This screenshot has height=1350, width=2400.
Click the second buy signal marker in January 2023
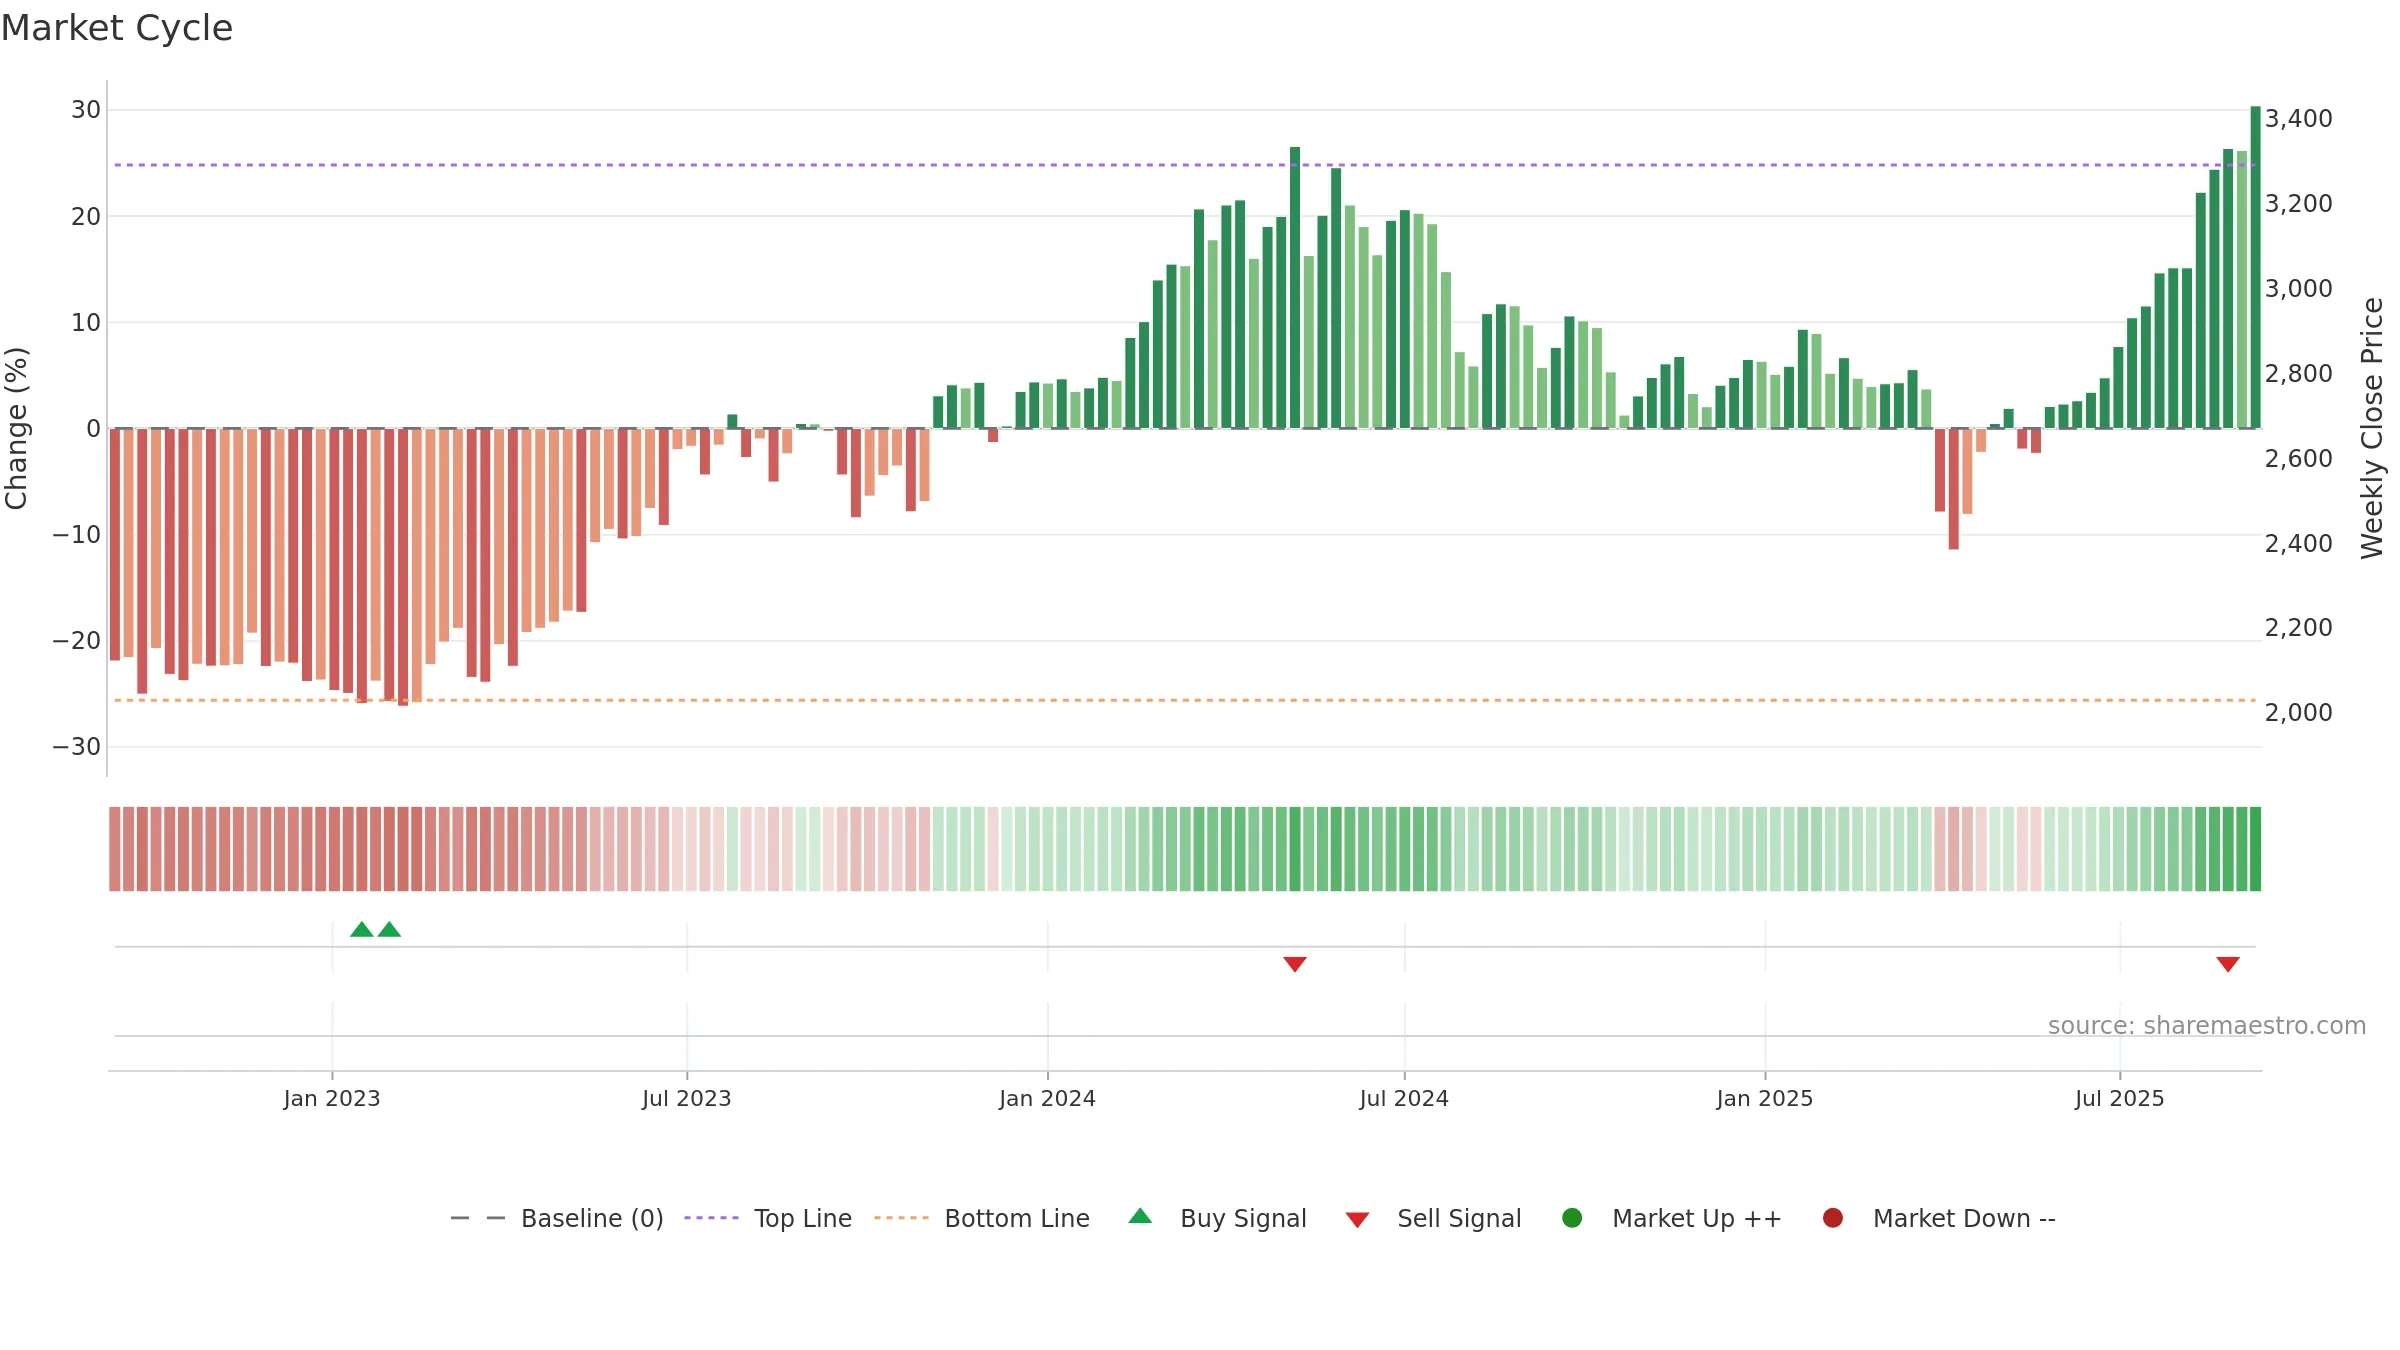(389, 929)
